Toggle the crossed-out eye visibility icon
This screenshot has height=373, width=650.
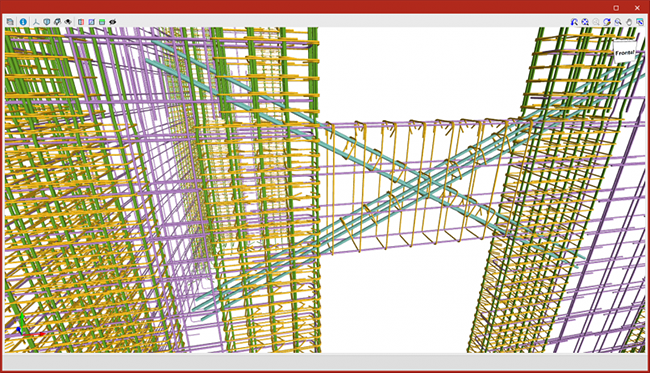(112, 22)
